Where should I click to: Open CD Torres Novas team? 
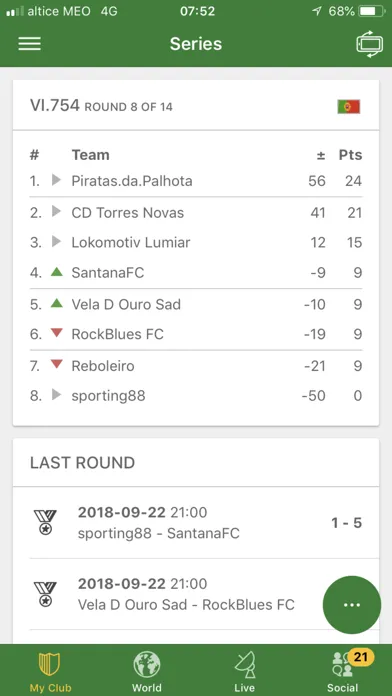(196, 213)
